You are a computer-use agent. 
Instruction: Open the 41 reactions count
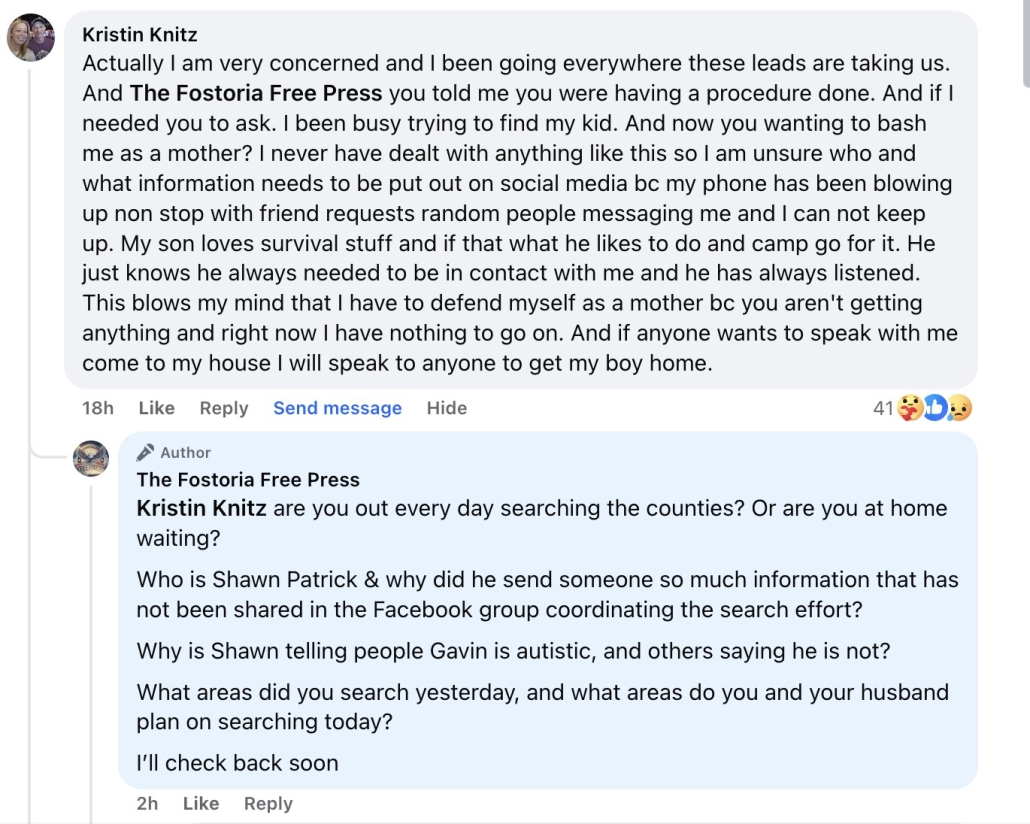point(883,409)
